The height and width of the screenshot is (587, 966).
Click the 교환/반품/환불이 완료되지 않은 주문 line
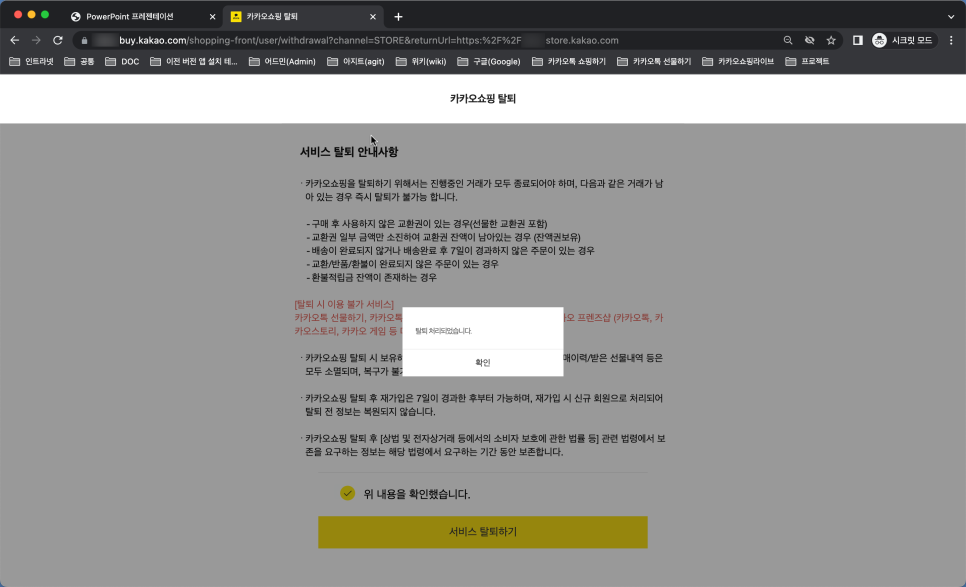coord(402,264)
